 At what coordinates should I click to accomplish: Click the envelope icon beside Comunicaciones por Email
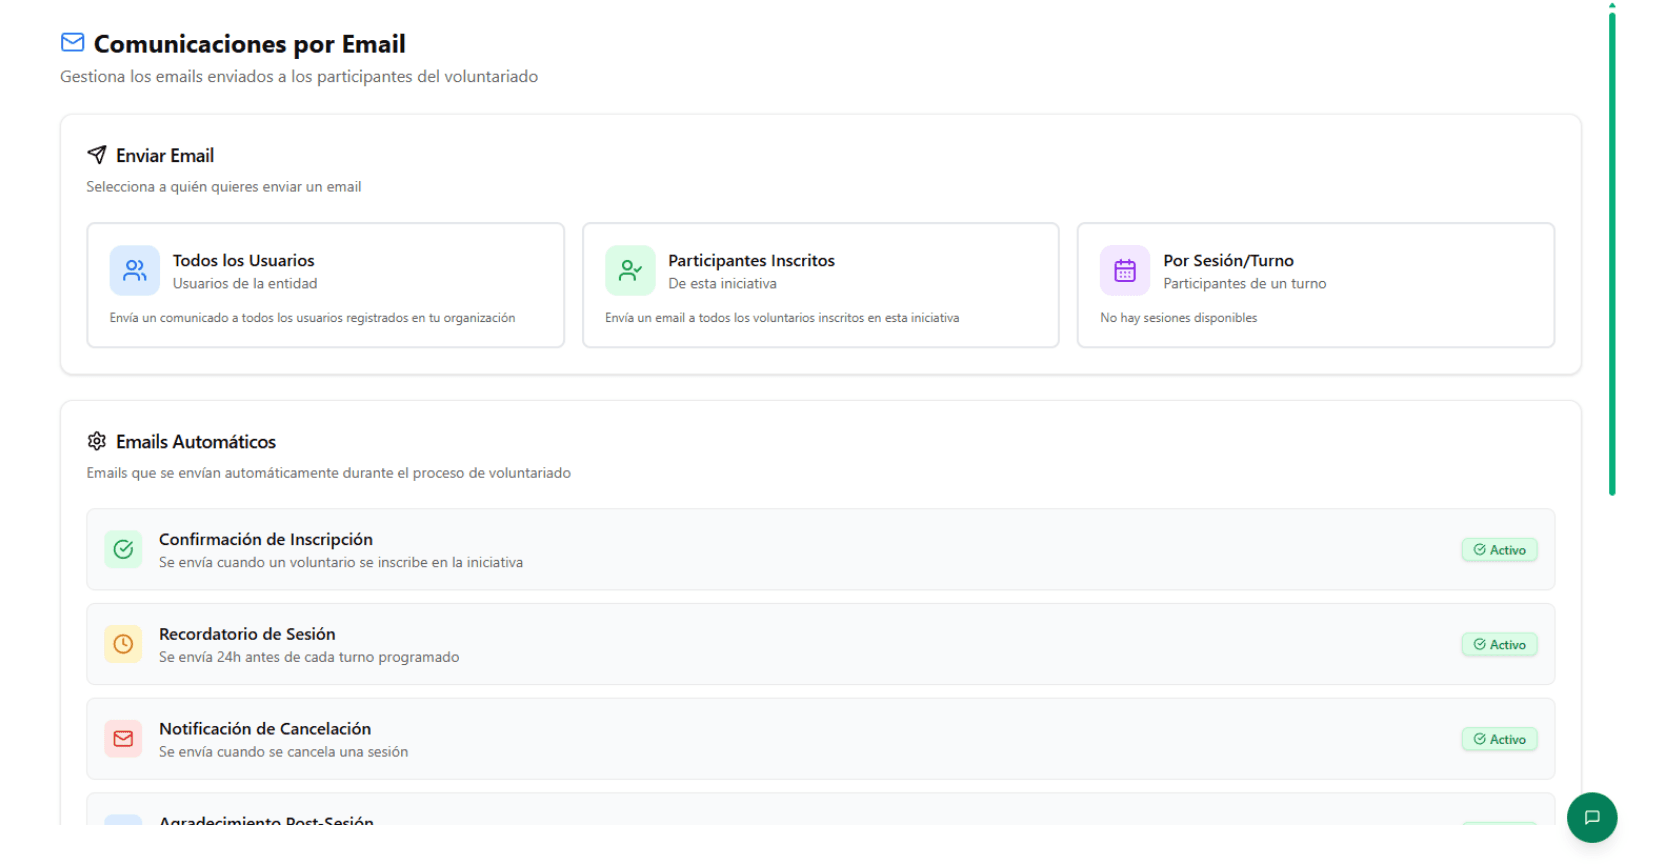(x=72, y=42)
